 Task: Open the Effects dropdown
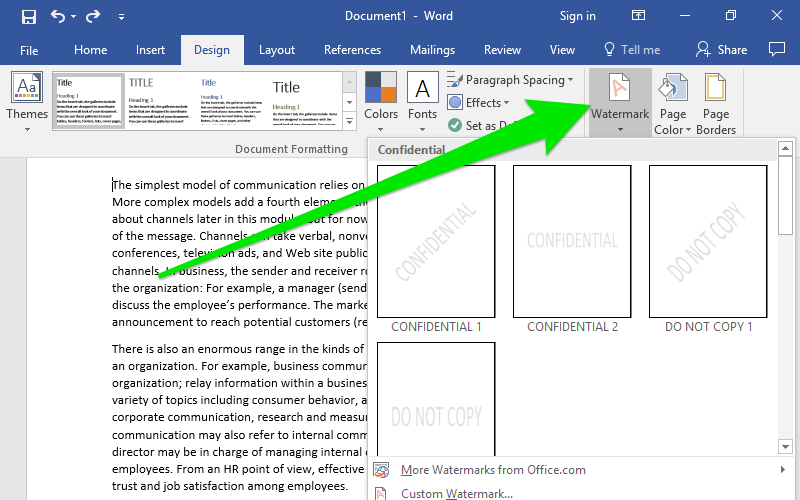(479, 102)
